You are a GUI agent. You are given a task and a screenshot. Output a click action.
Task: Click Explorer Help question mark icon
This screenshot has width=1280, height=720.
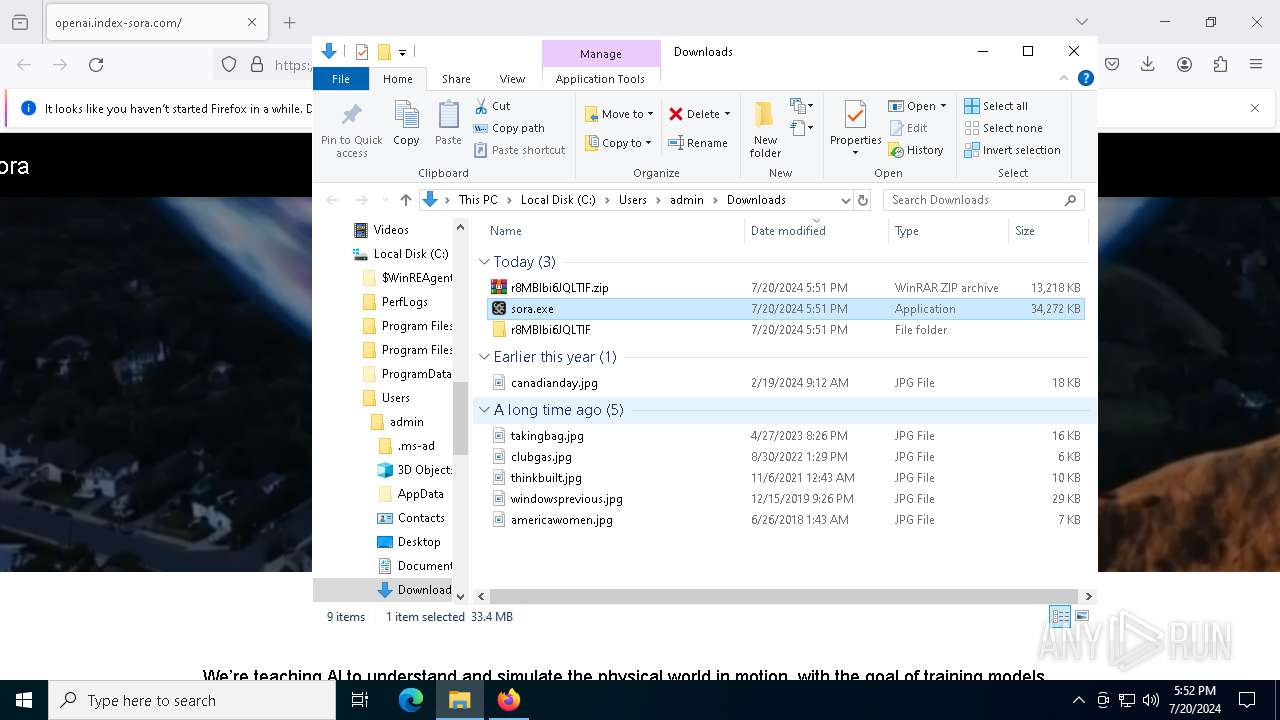(1085, 78)
